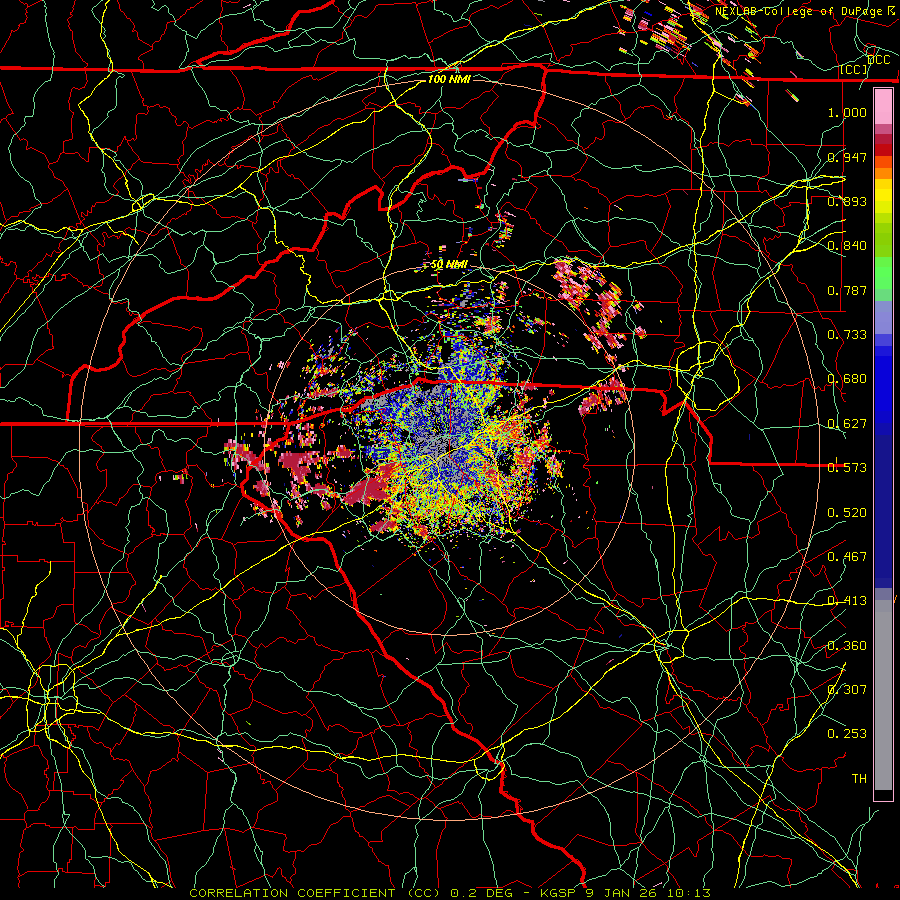This screenshot has height=900, width=900.
Task: Click the CC legend header label
Action: click(854, 70)
